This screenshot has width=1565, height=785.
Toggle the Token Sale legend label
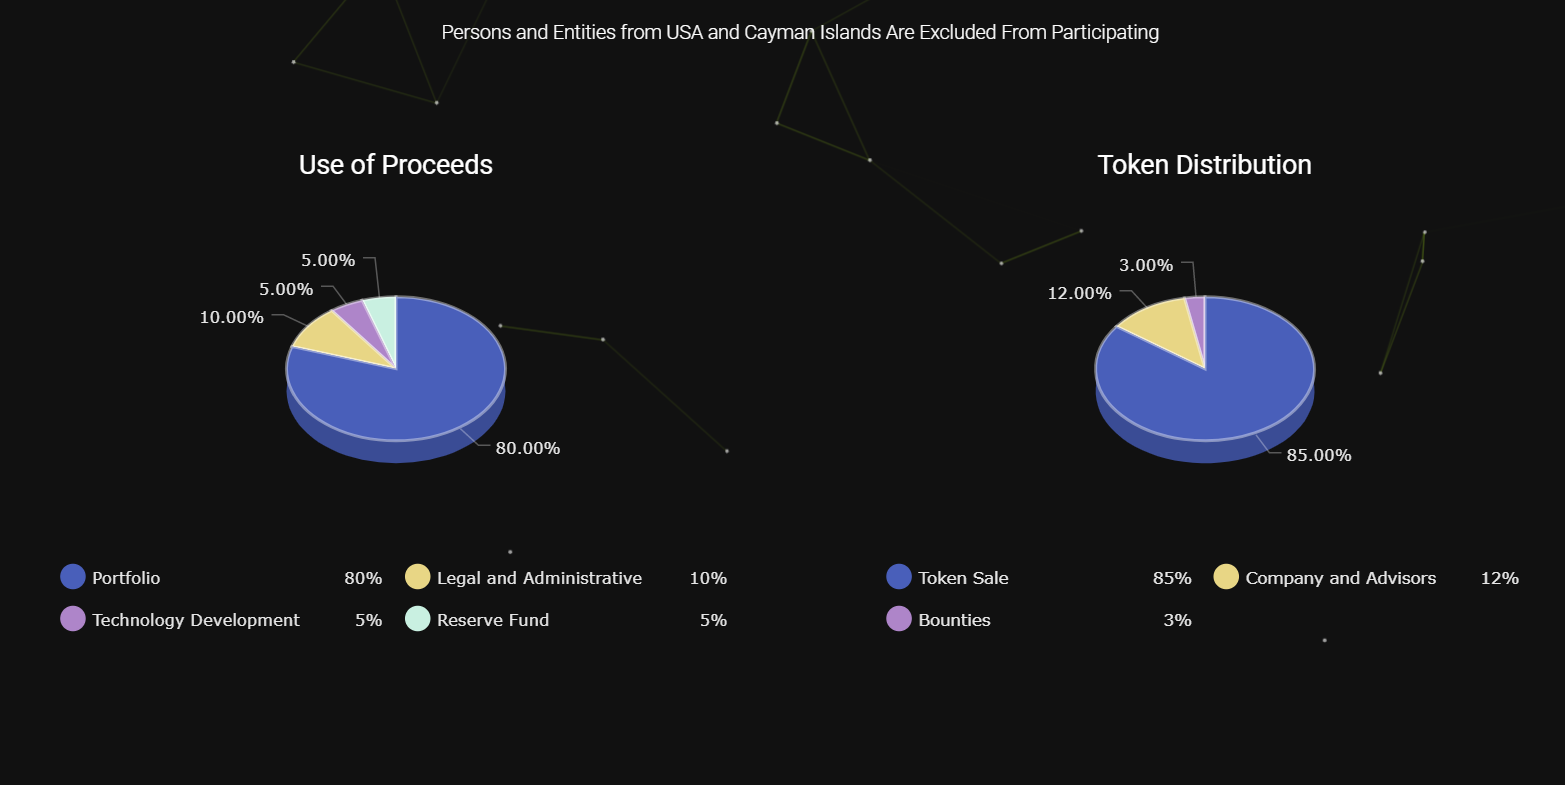coord(963,578)
